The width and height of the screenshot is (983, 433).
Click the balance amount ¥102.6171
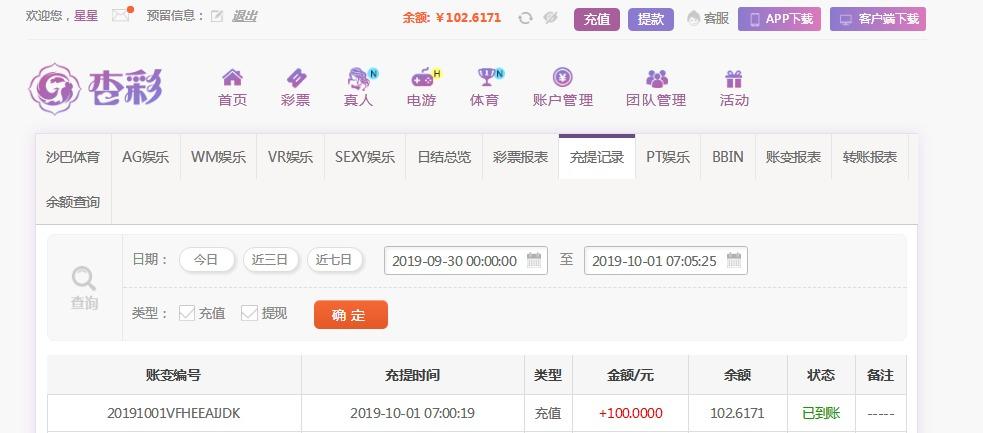click(468, 18)
